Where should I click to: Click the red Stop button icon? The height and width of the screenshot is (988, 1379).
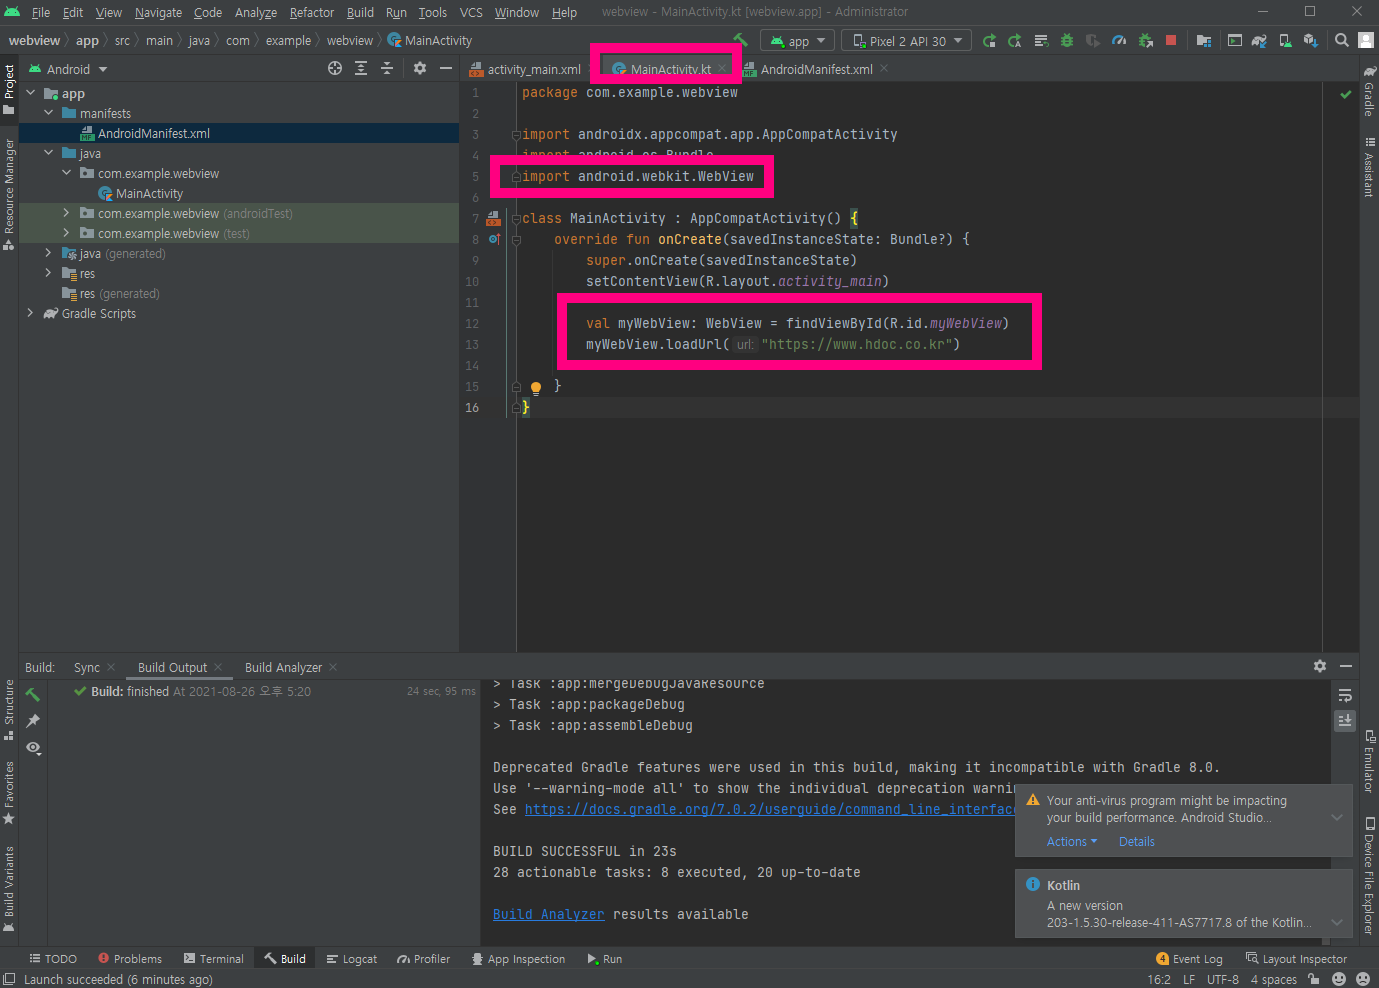click(1171, 41)
